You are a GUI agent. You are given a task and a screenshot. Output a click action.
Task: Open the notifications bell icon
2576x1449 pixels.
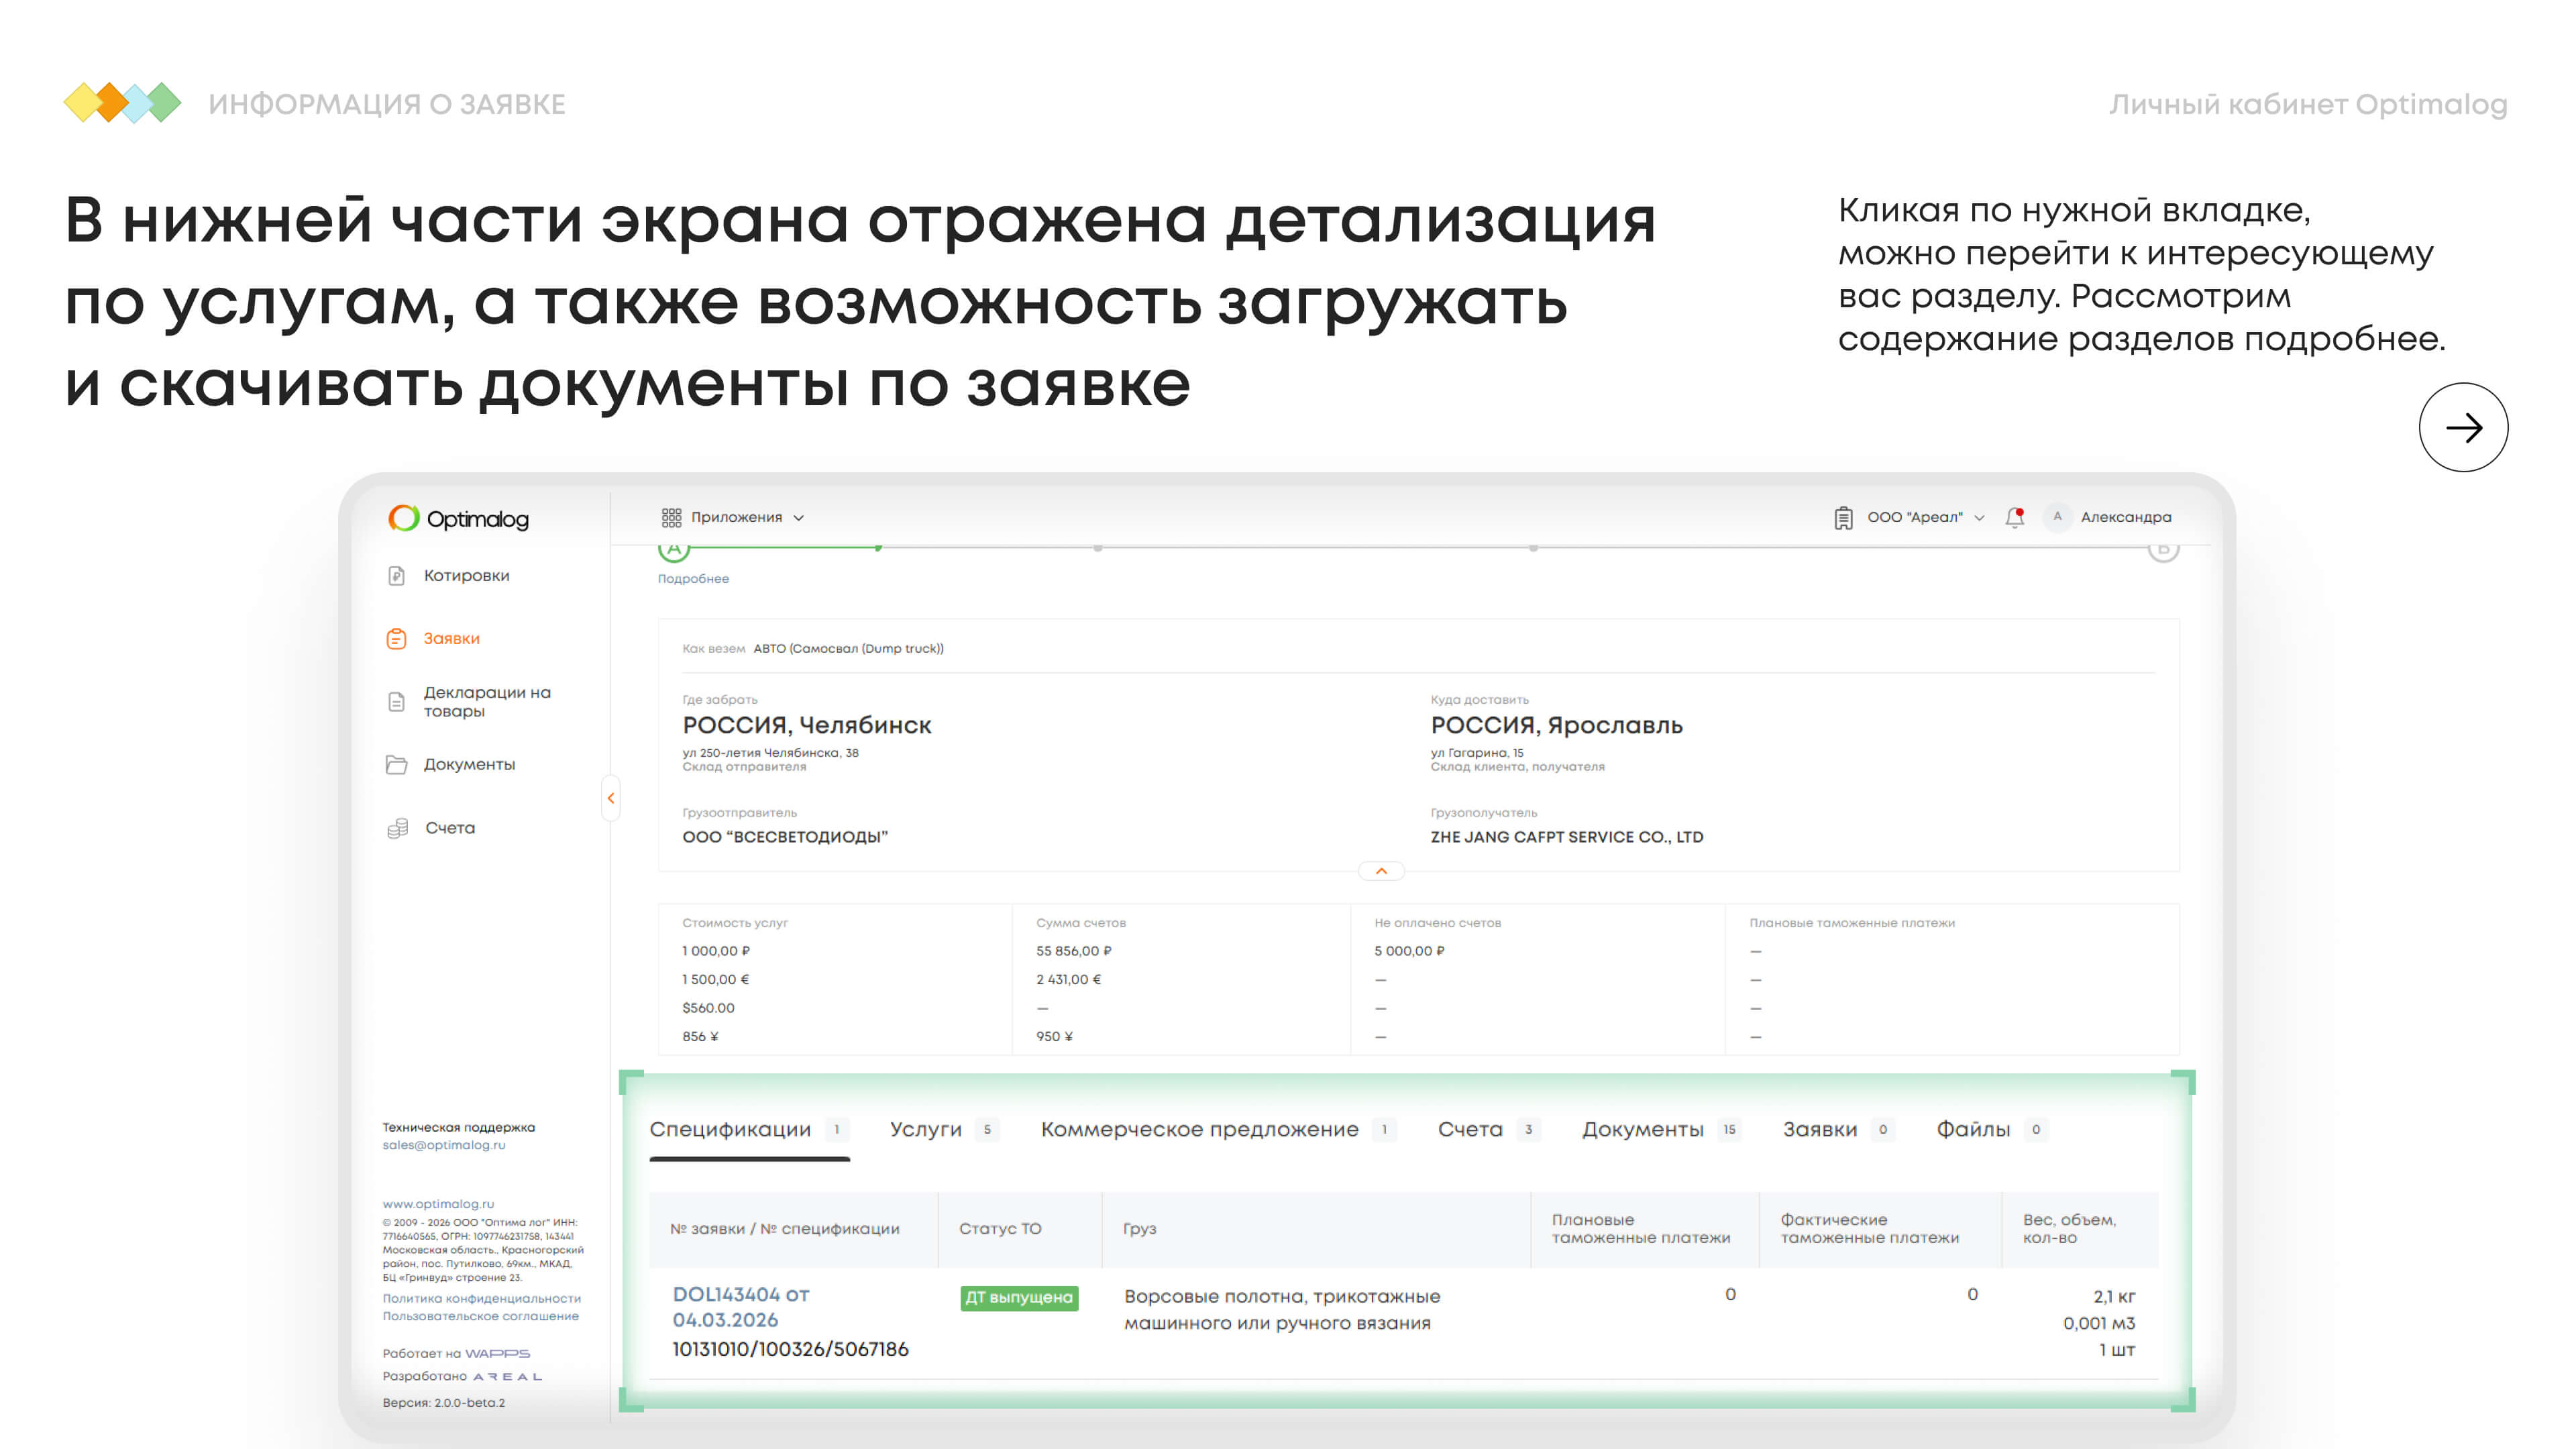pyautogui.click(x=2014, y=517)
